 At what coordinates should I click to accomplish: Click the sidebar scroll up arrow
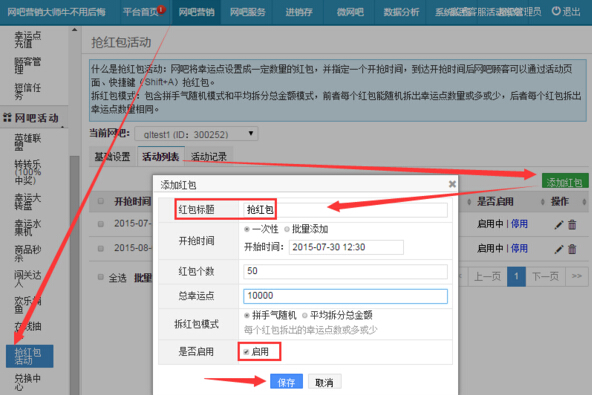pyautogui.click(x=74, y=30)
